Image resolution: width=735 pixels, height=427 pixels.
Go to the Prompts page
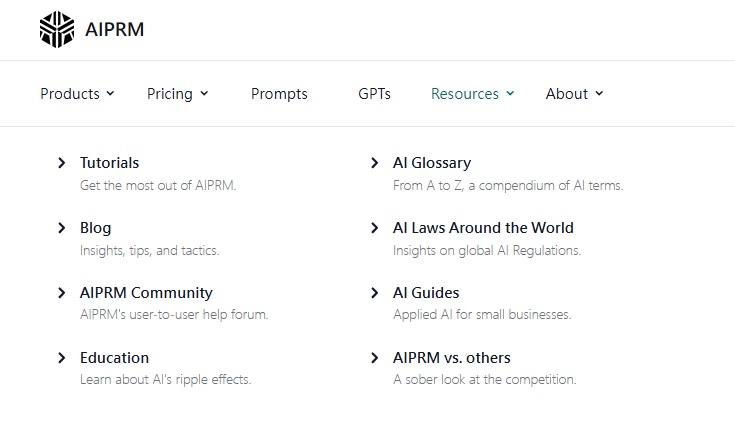pos(279,94)
